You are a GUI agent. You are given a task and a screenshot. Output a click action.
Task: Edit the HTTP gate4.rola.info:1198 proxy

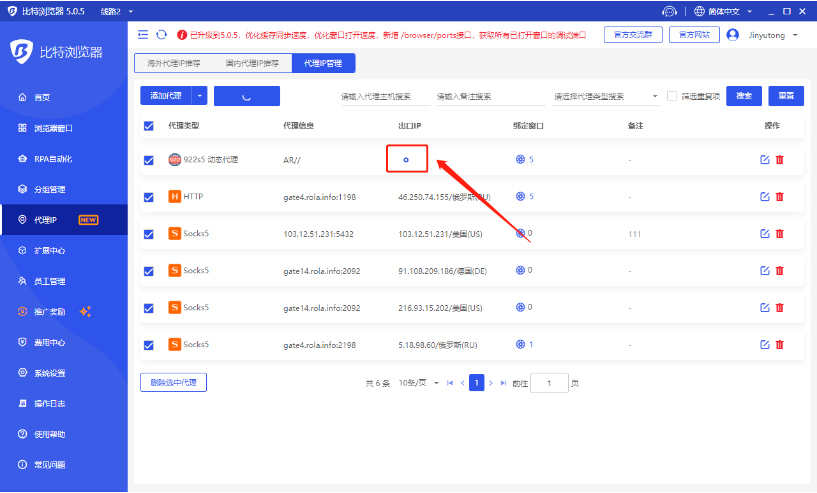(764, 196)
